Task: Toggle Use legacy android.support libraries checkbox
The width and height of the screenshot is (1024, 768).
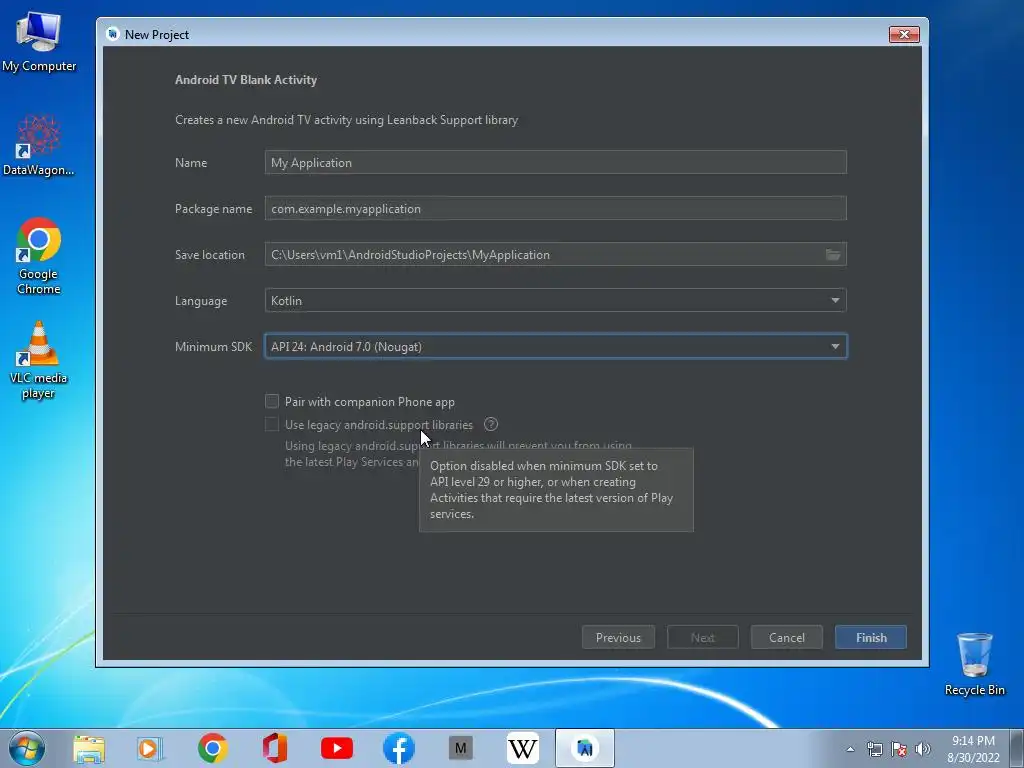Action: (272, 424)
